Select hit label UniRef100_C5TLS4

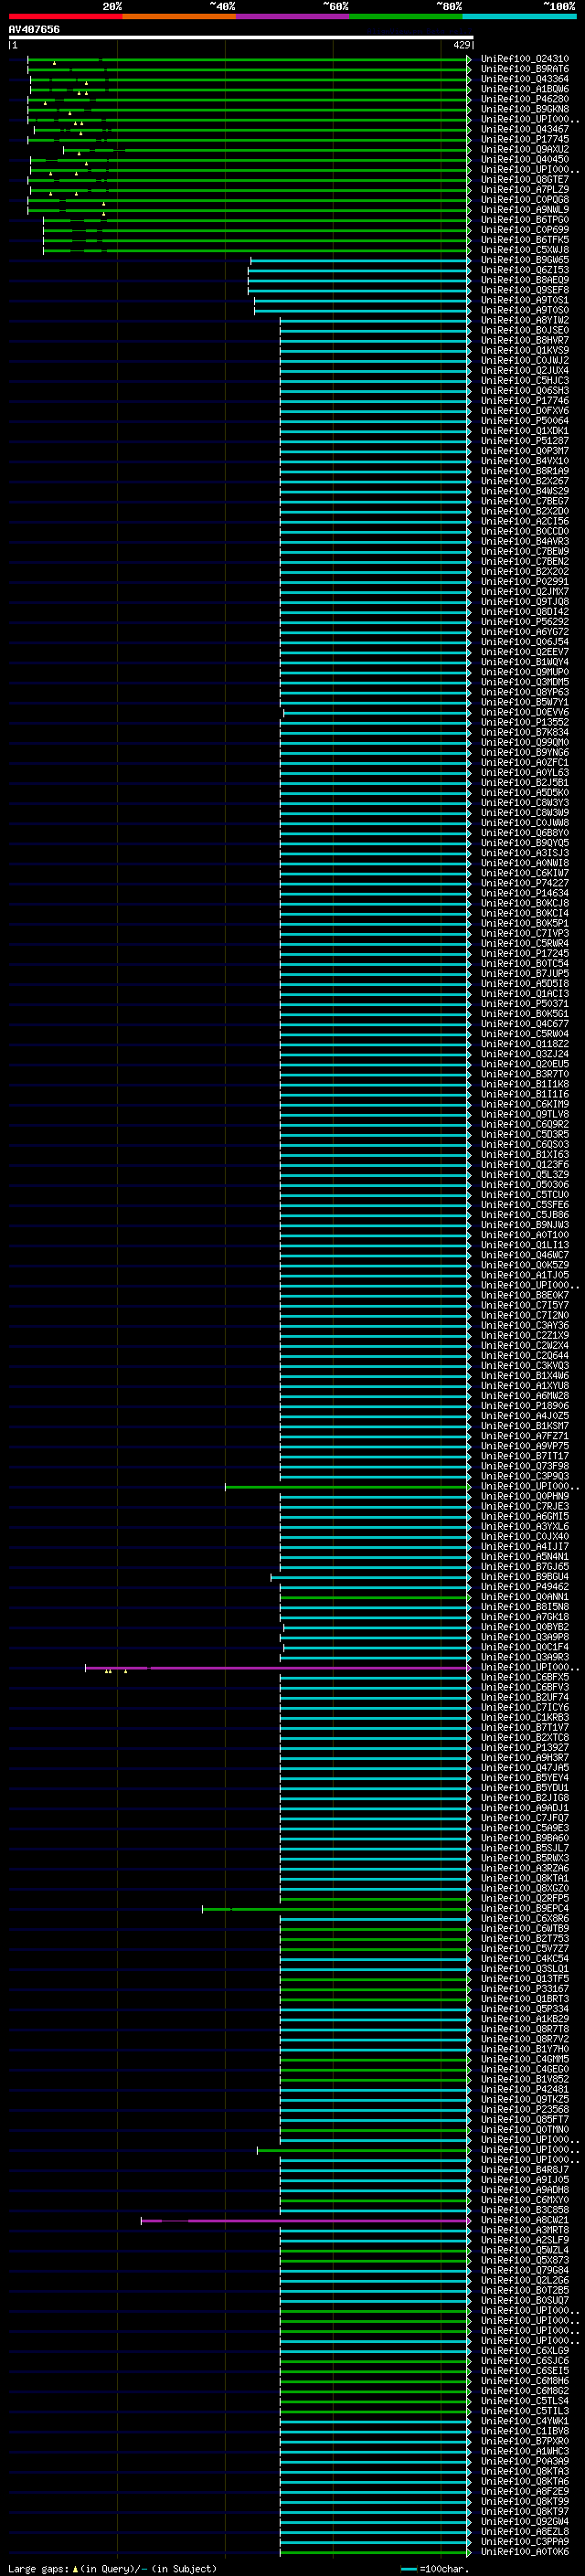[525, 2401]
